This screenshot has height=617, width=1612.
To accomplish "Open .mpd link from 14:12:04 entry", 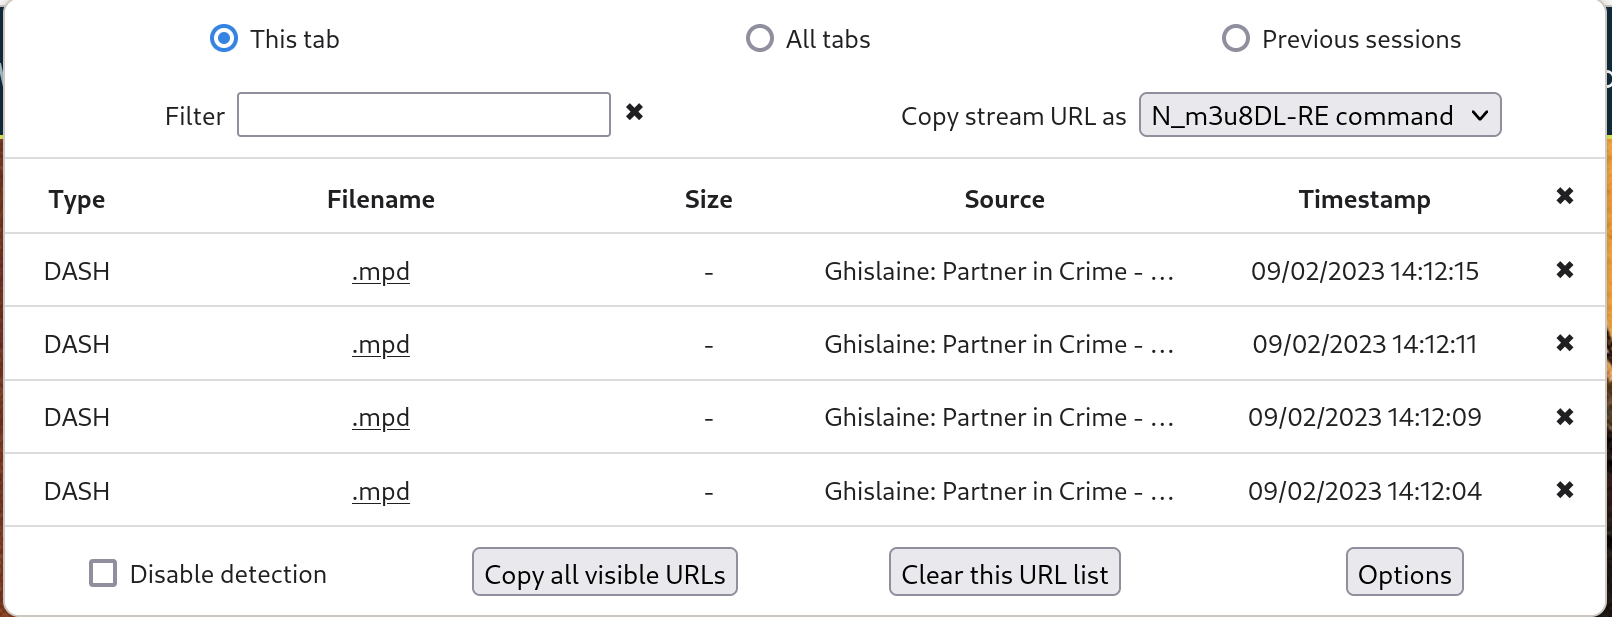I will click(381, 492).
